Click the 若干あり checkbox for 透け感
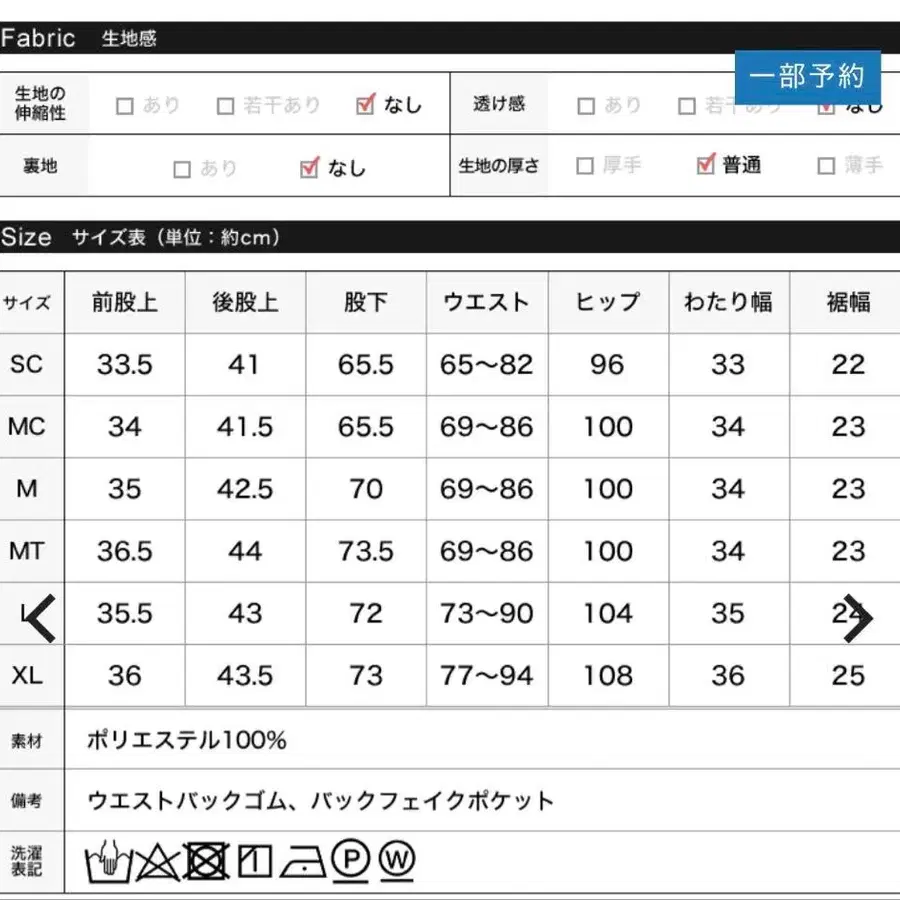This screenshot has height=900, width=900. pyautogui.click(x=687, y=104)
